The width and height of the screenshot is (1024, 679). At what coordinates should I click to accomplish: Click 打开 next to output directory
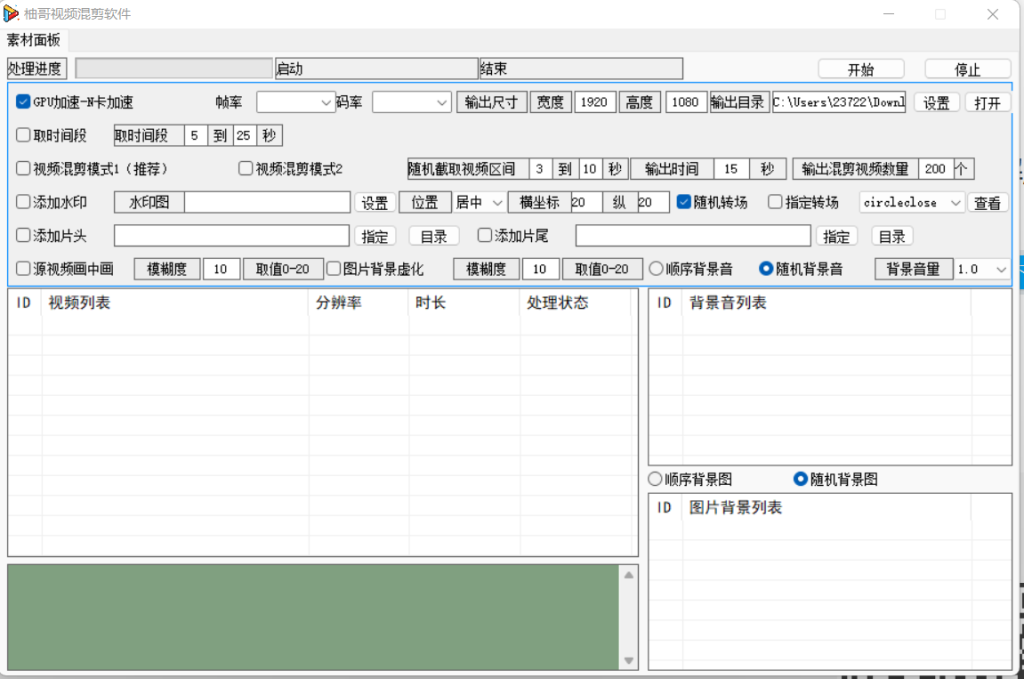point(987,102)
